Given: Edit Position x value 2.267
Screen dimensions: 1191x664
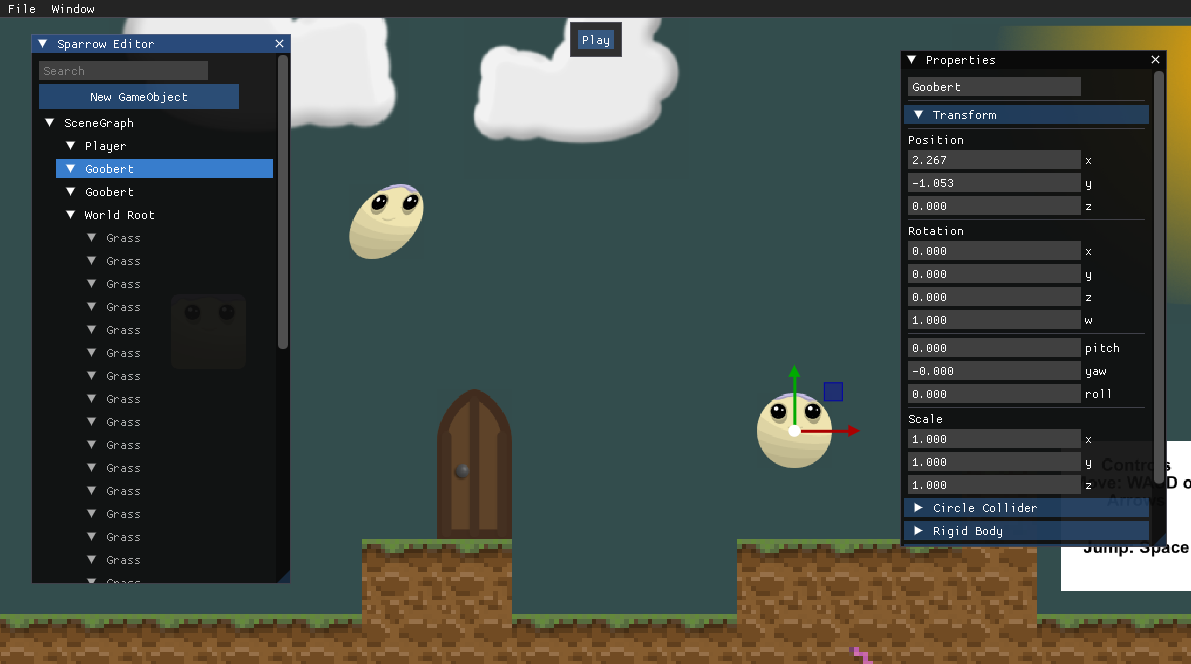Looking at the screenshot, I should pyautogui.click(x=994, y=160).
